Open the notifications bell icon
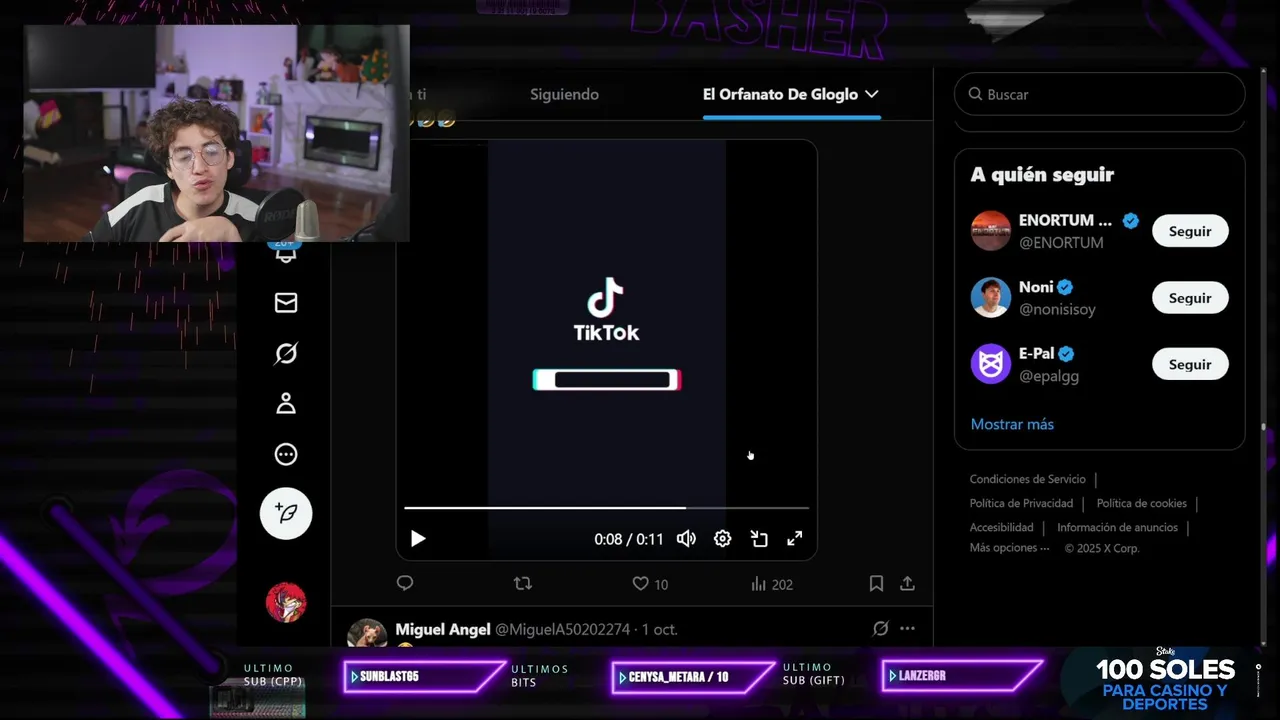The height and width of the screenshot is (720, 1280). click(x=286, y=253)
